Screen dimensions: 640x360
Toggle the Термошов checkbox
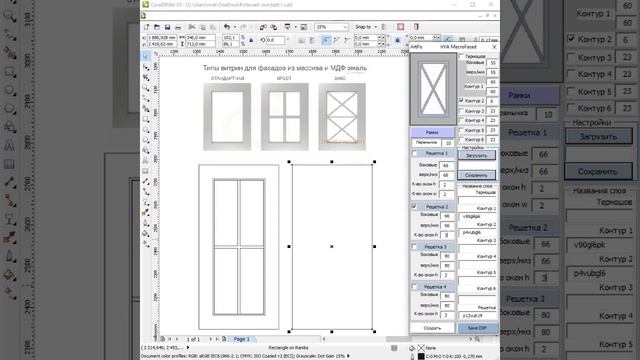461,56
